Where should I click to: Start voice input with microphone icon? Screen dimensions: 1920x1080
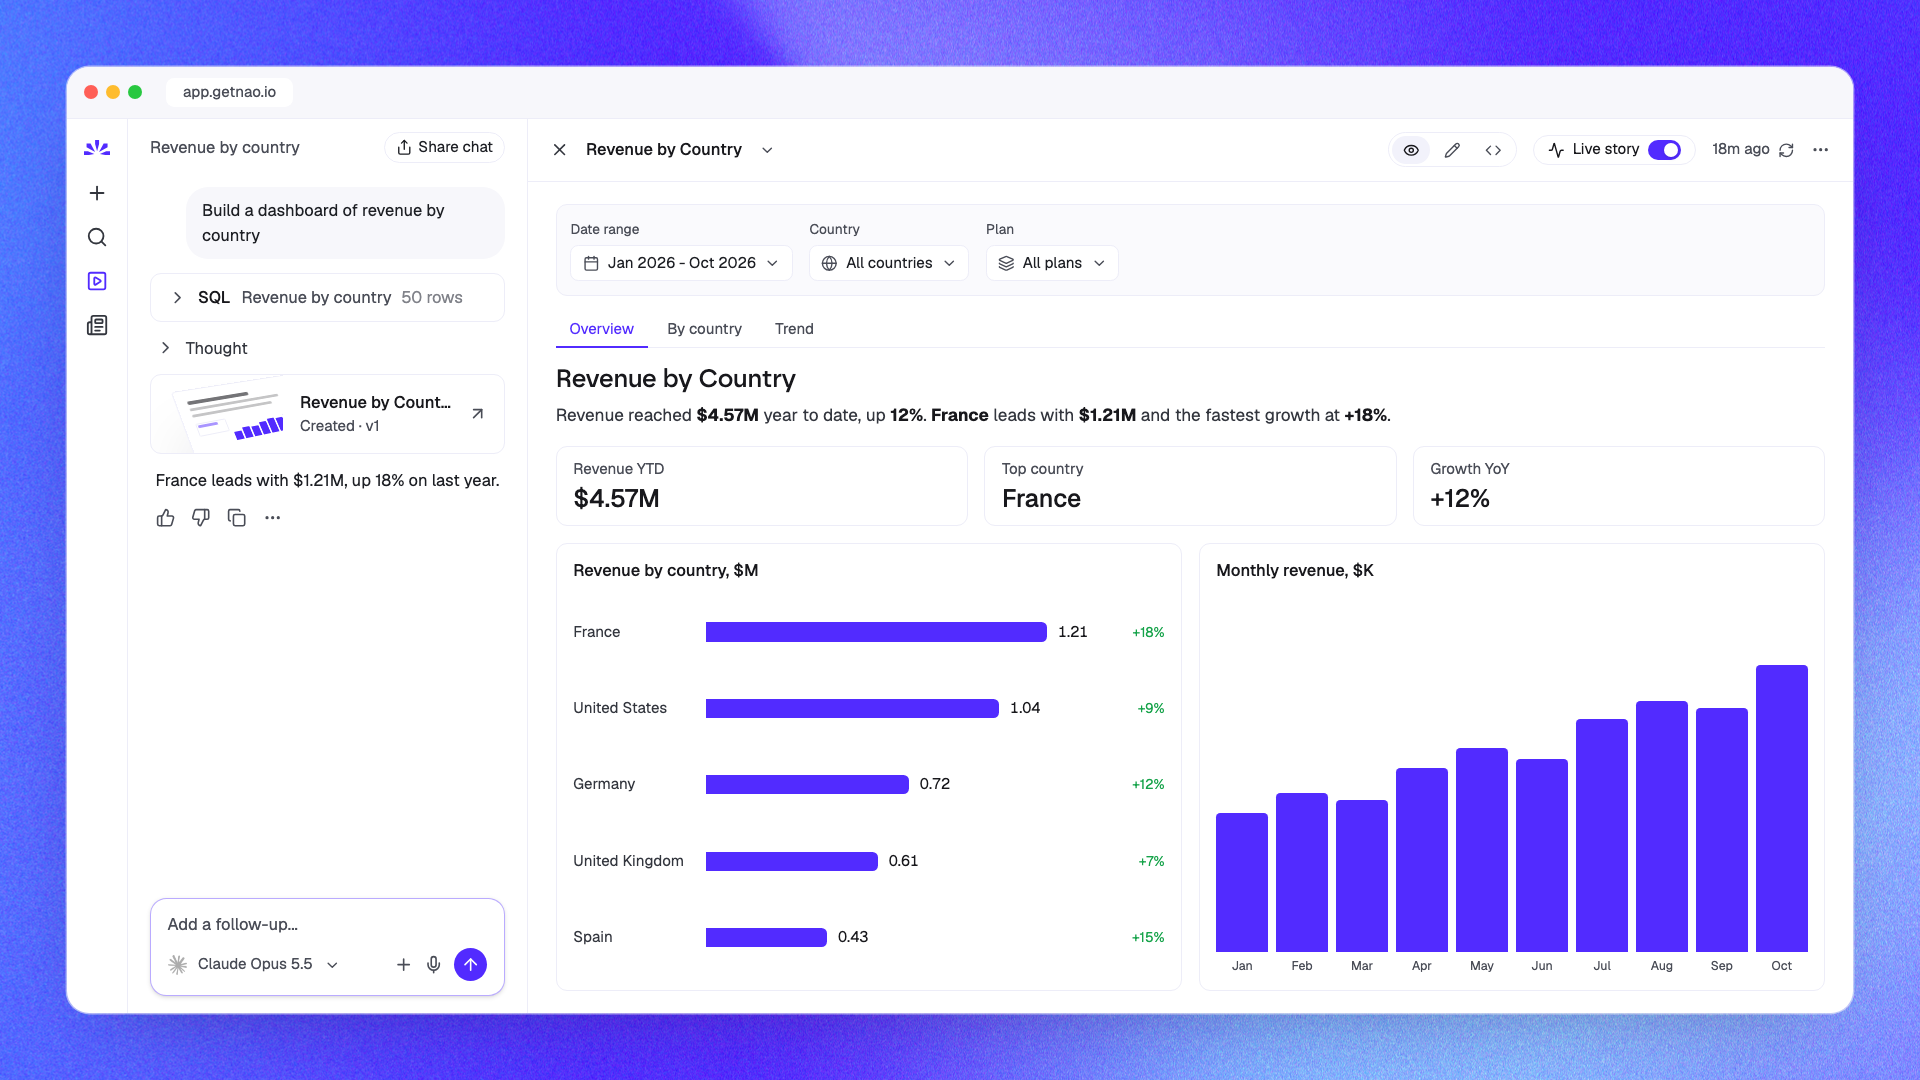click(434, 965)
